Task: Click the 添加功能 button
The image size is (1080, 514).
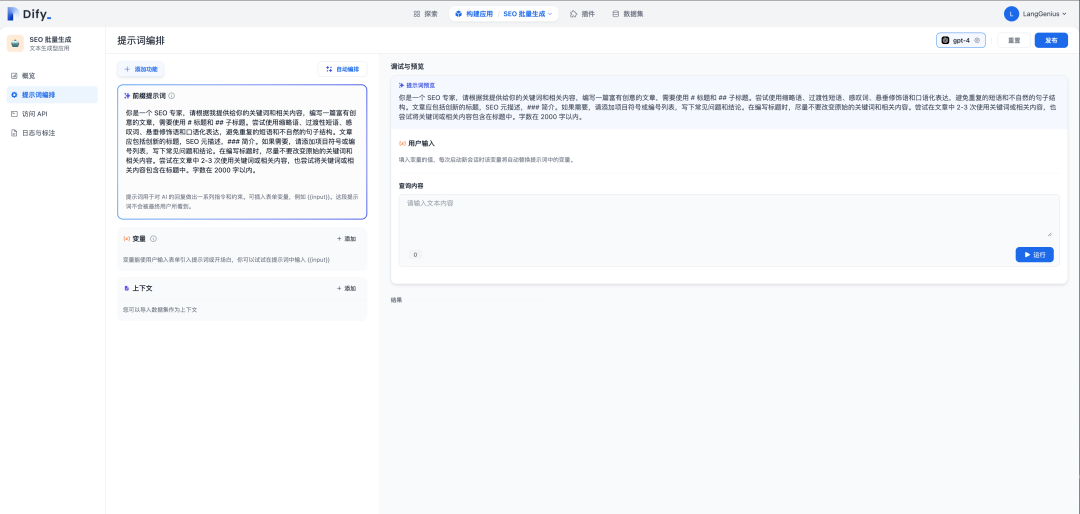Action: pyautogui.click(x=141, y=69)
